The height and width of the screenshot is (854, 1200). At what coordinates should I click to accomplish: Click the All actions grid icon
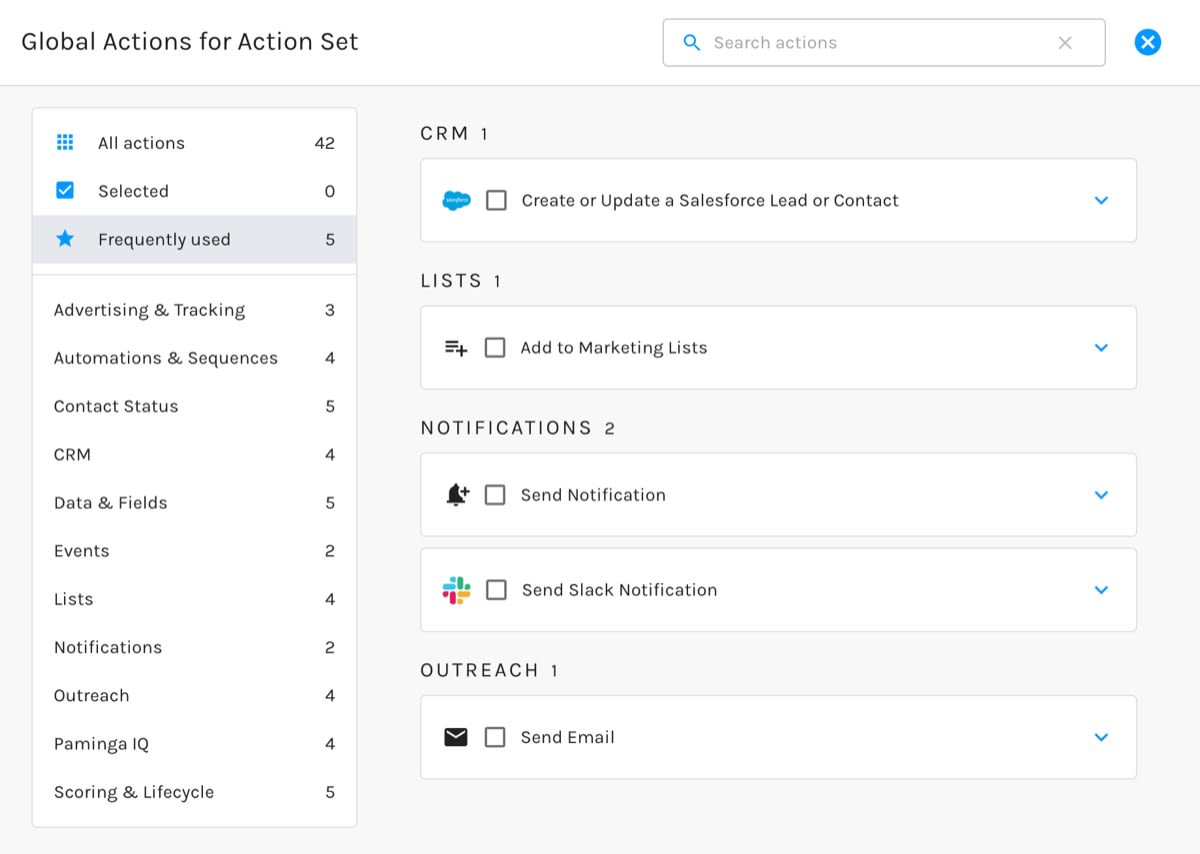pyautogui.click(x=65, y=143)
